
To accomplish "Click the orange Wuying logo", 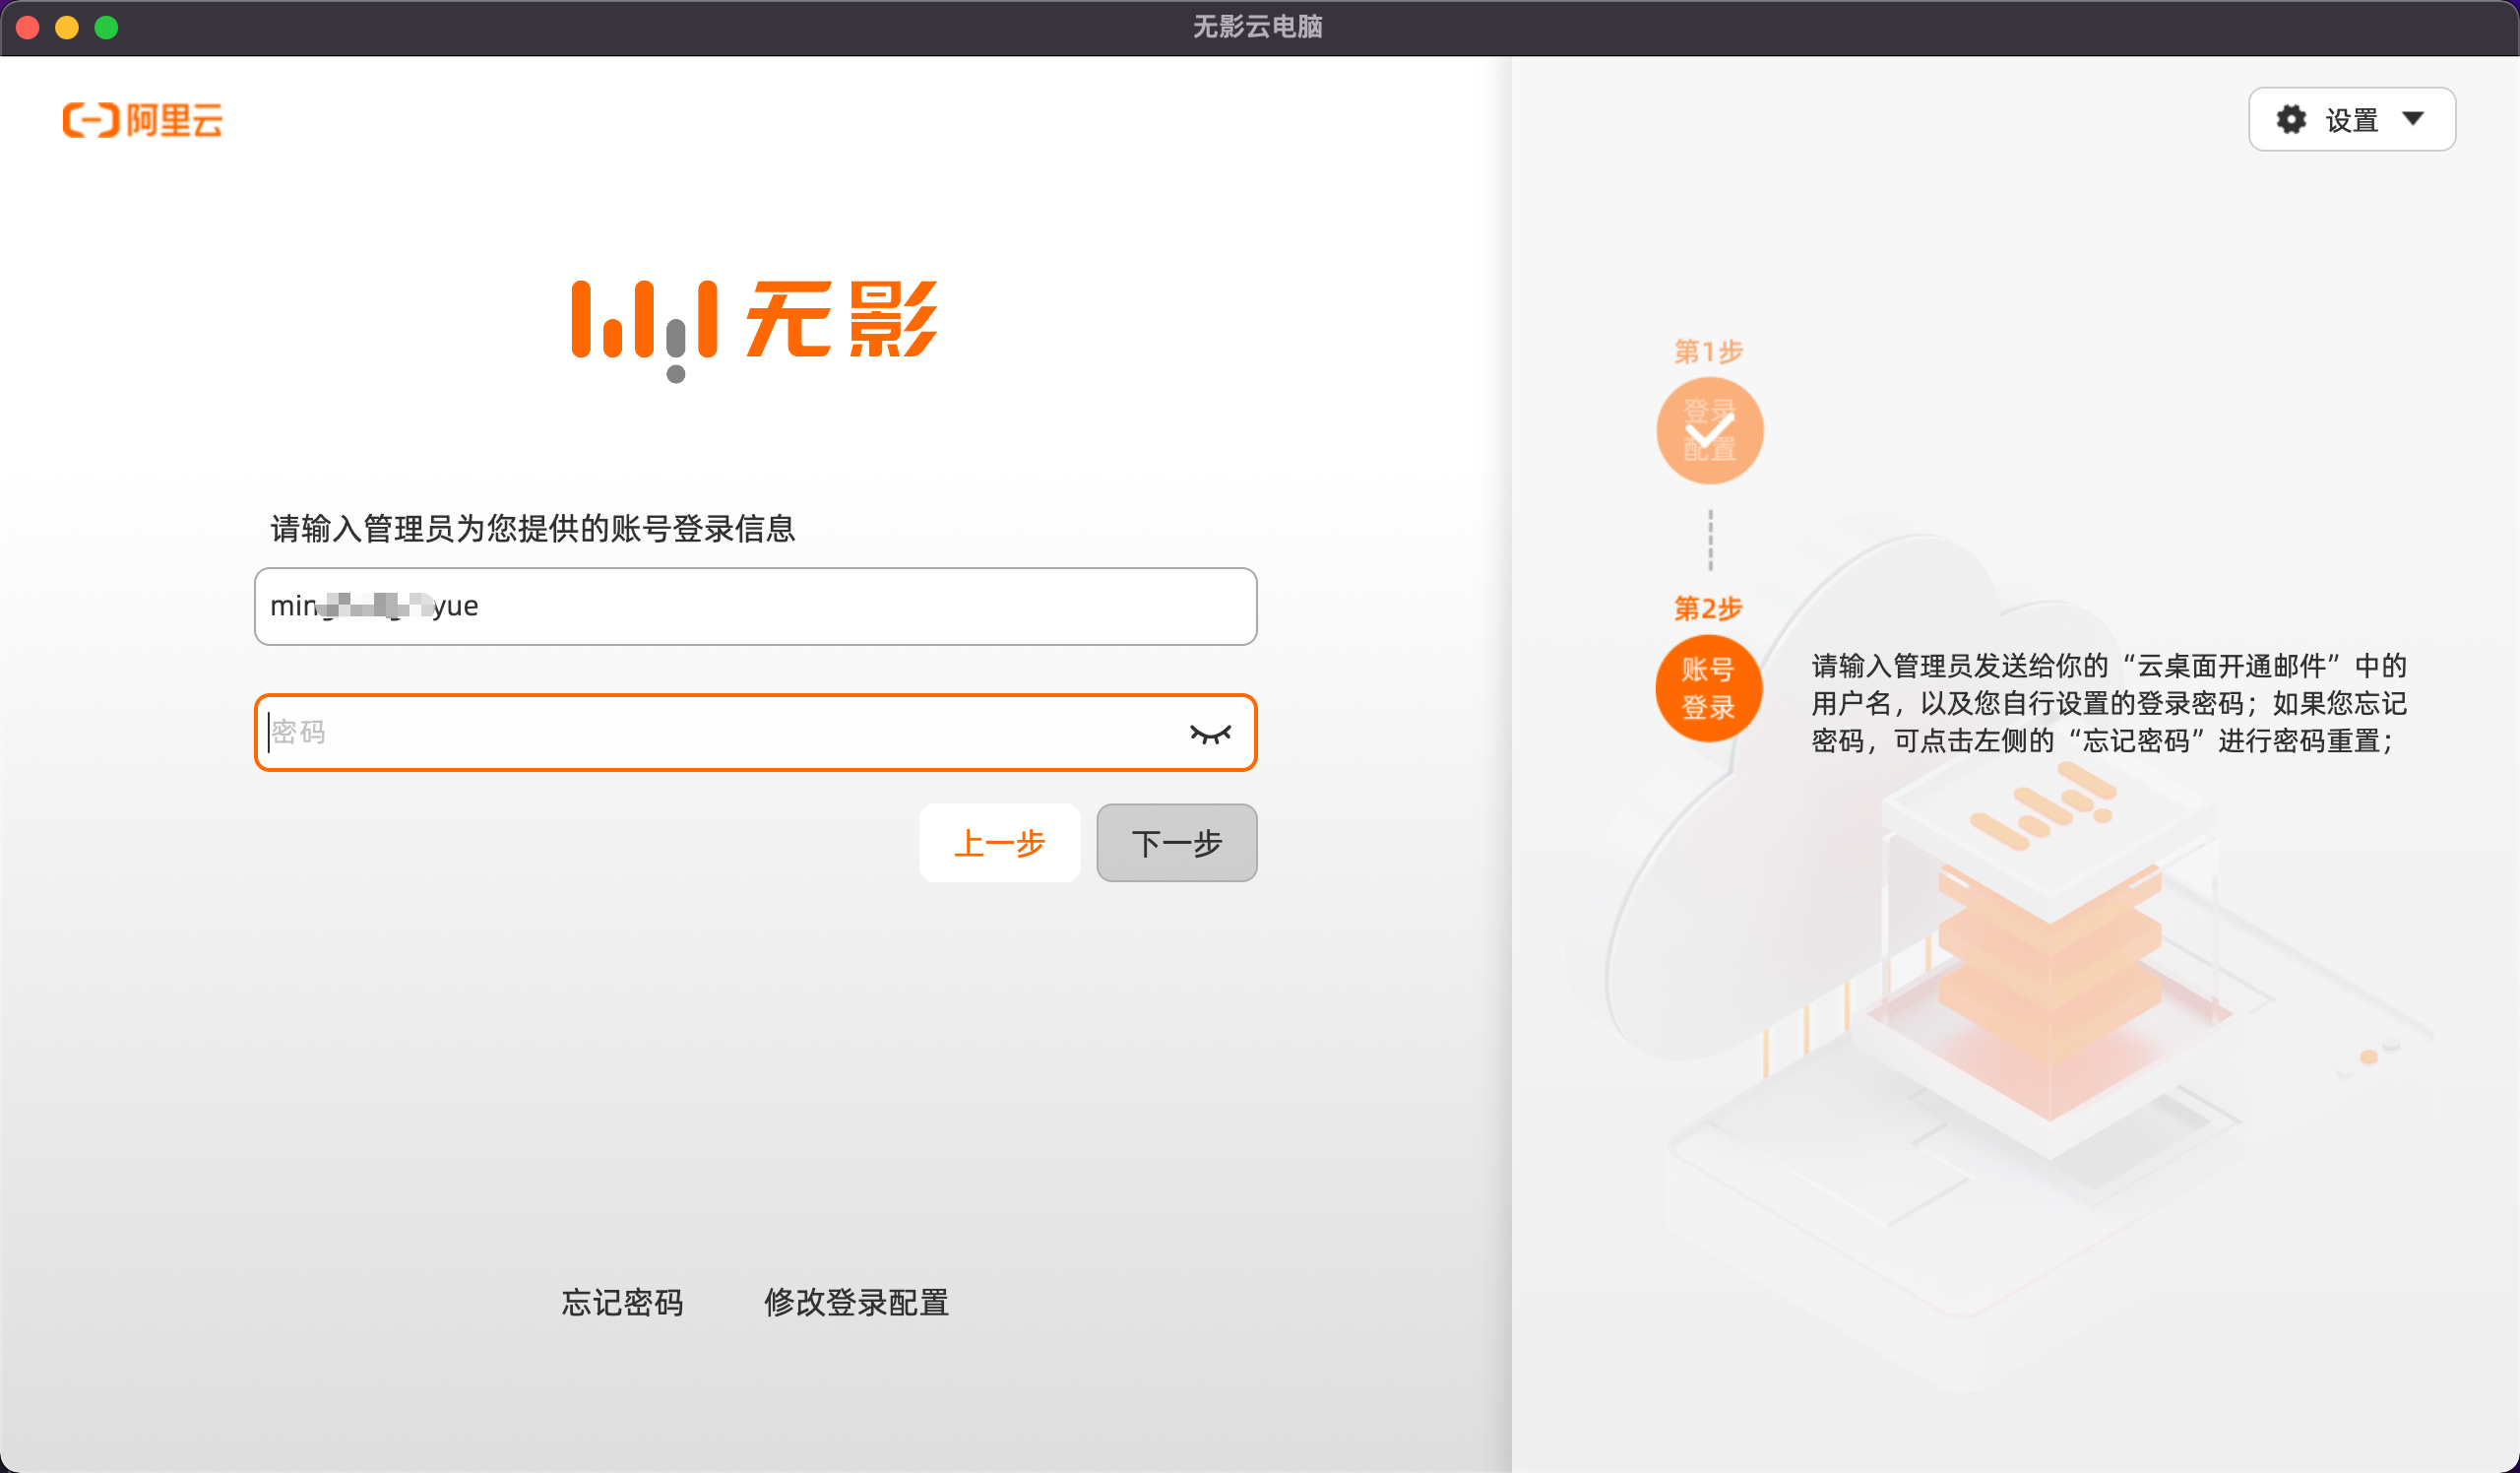I will click(x=755, y=322).
